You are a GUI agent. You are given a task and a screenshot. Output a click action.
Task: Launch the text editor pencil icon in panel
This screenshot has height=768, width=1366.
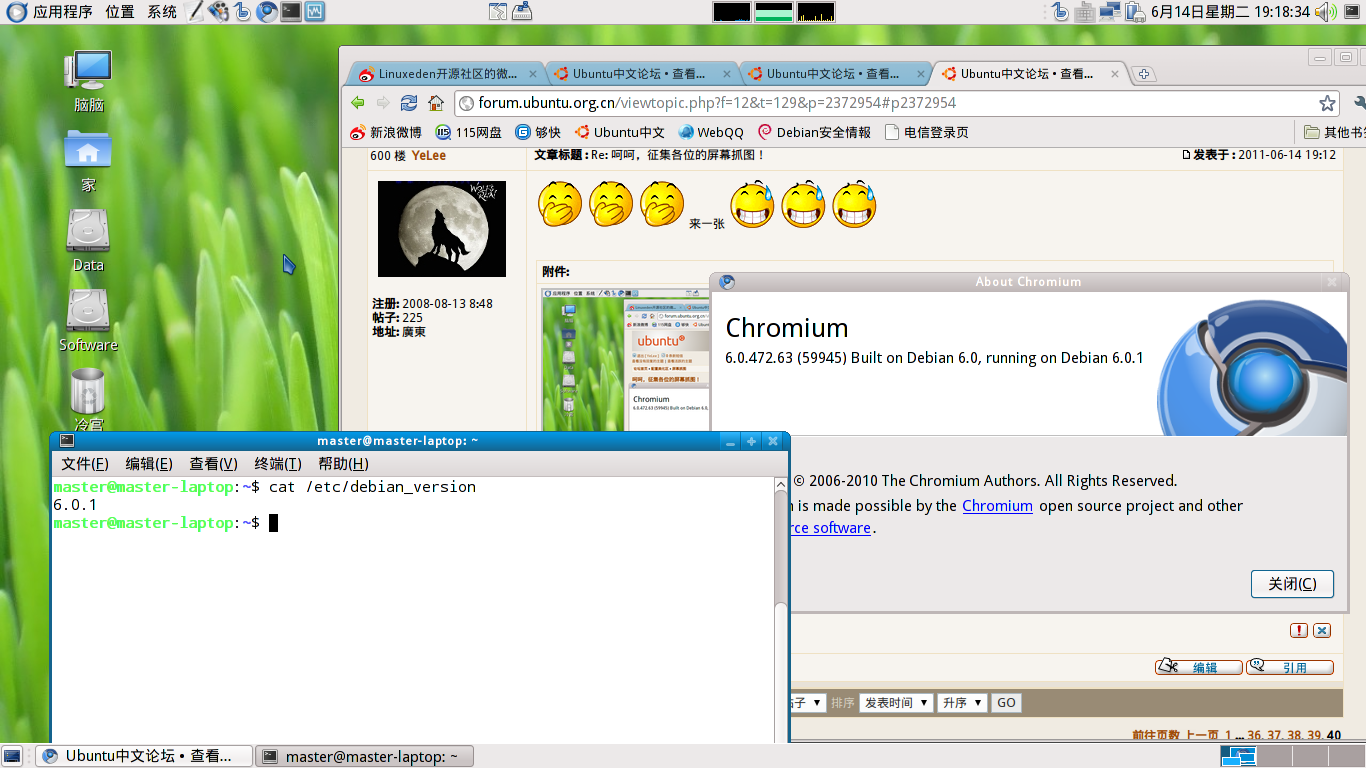(195, 12)
